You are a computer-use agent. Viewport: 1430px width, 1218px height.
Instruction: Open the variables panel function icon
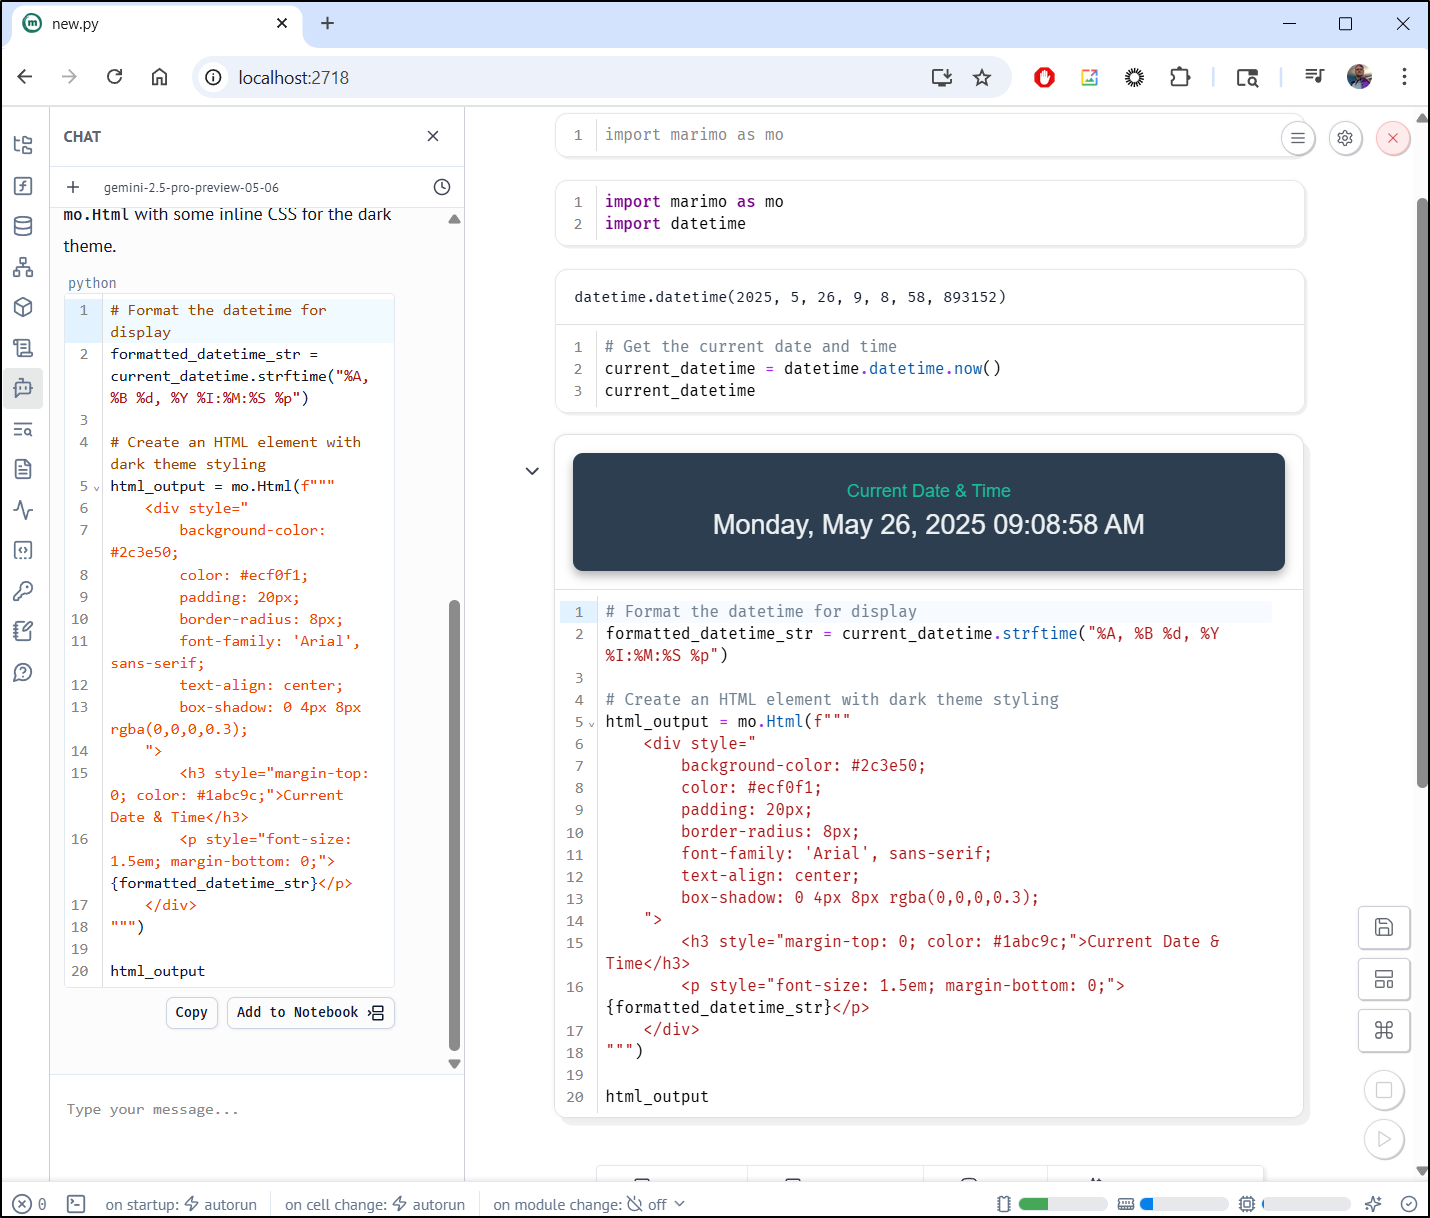pyautogui.click(x=23, y=186)
